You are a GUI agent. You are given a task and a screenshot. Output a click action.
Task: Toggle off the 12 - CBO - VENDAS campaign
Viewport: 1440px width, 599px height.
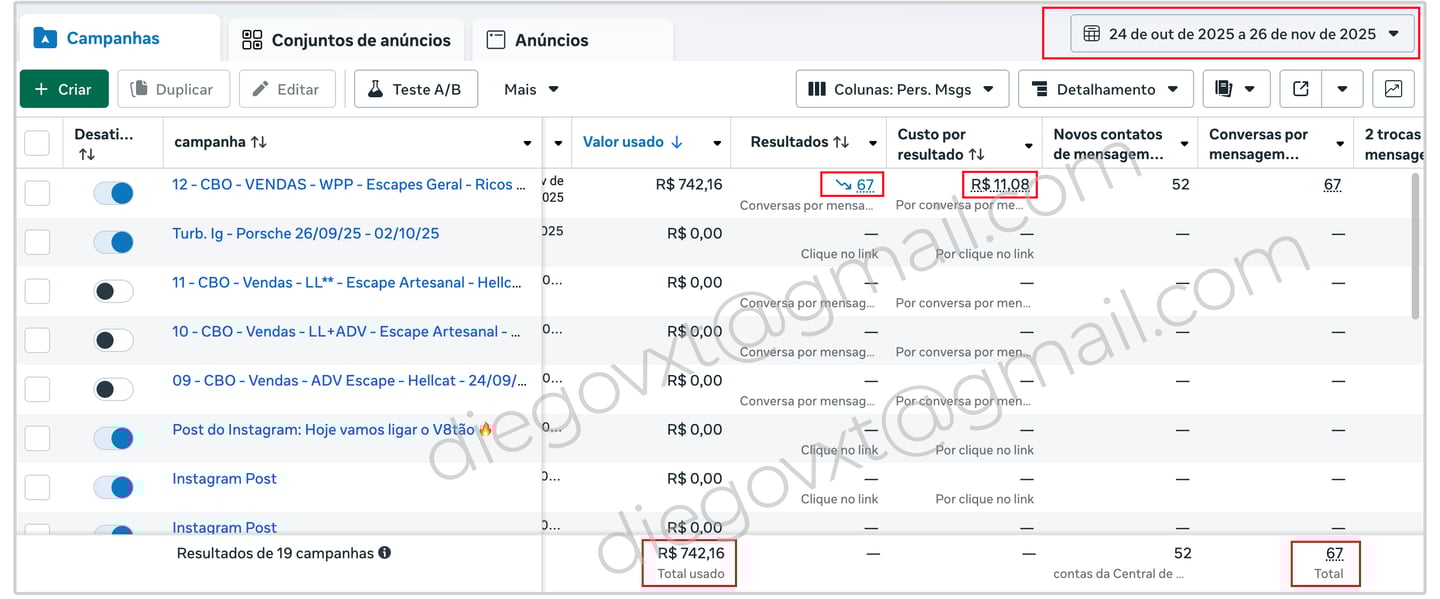pyautogui.click(x=113, y=193)
